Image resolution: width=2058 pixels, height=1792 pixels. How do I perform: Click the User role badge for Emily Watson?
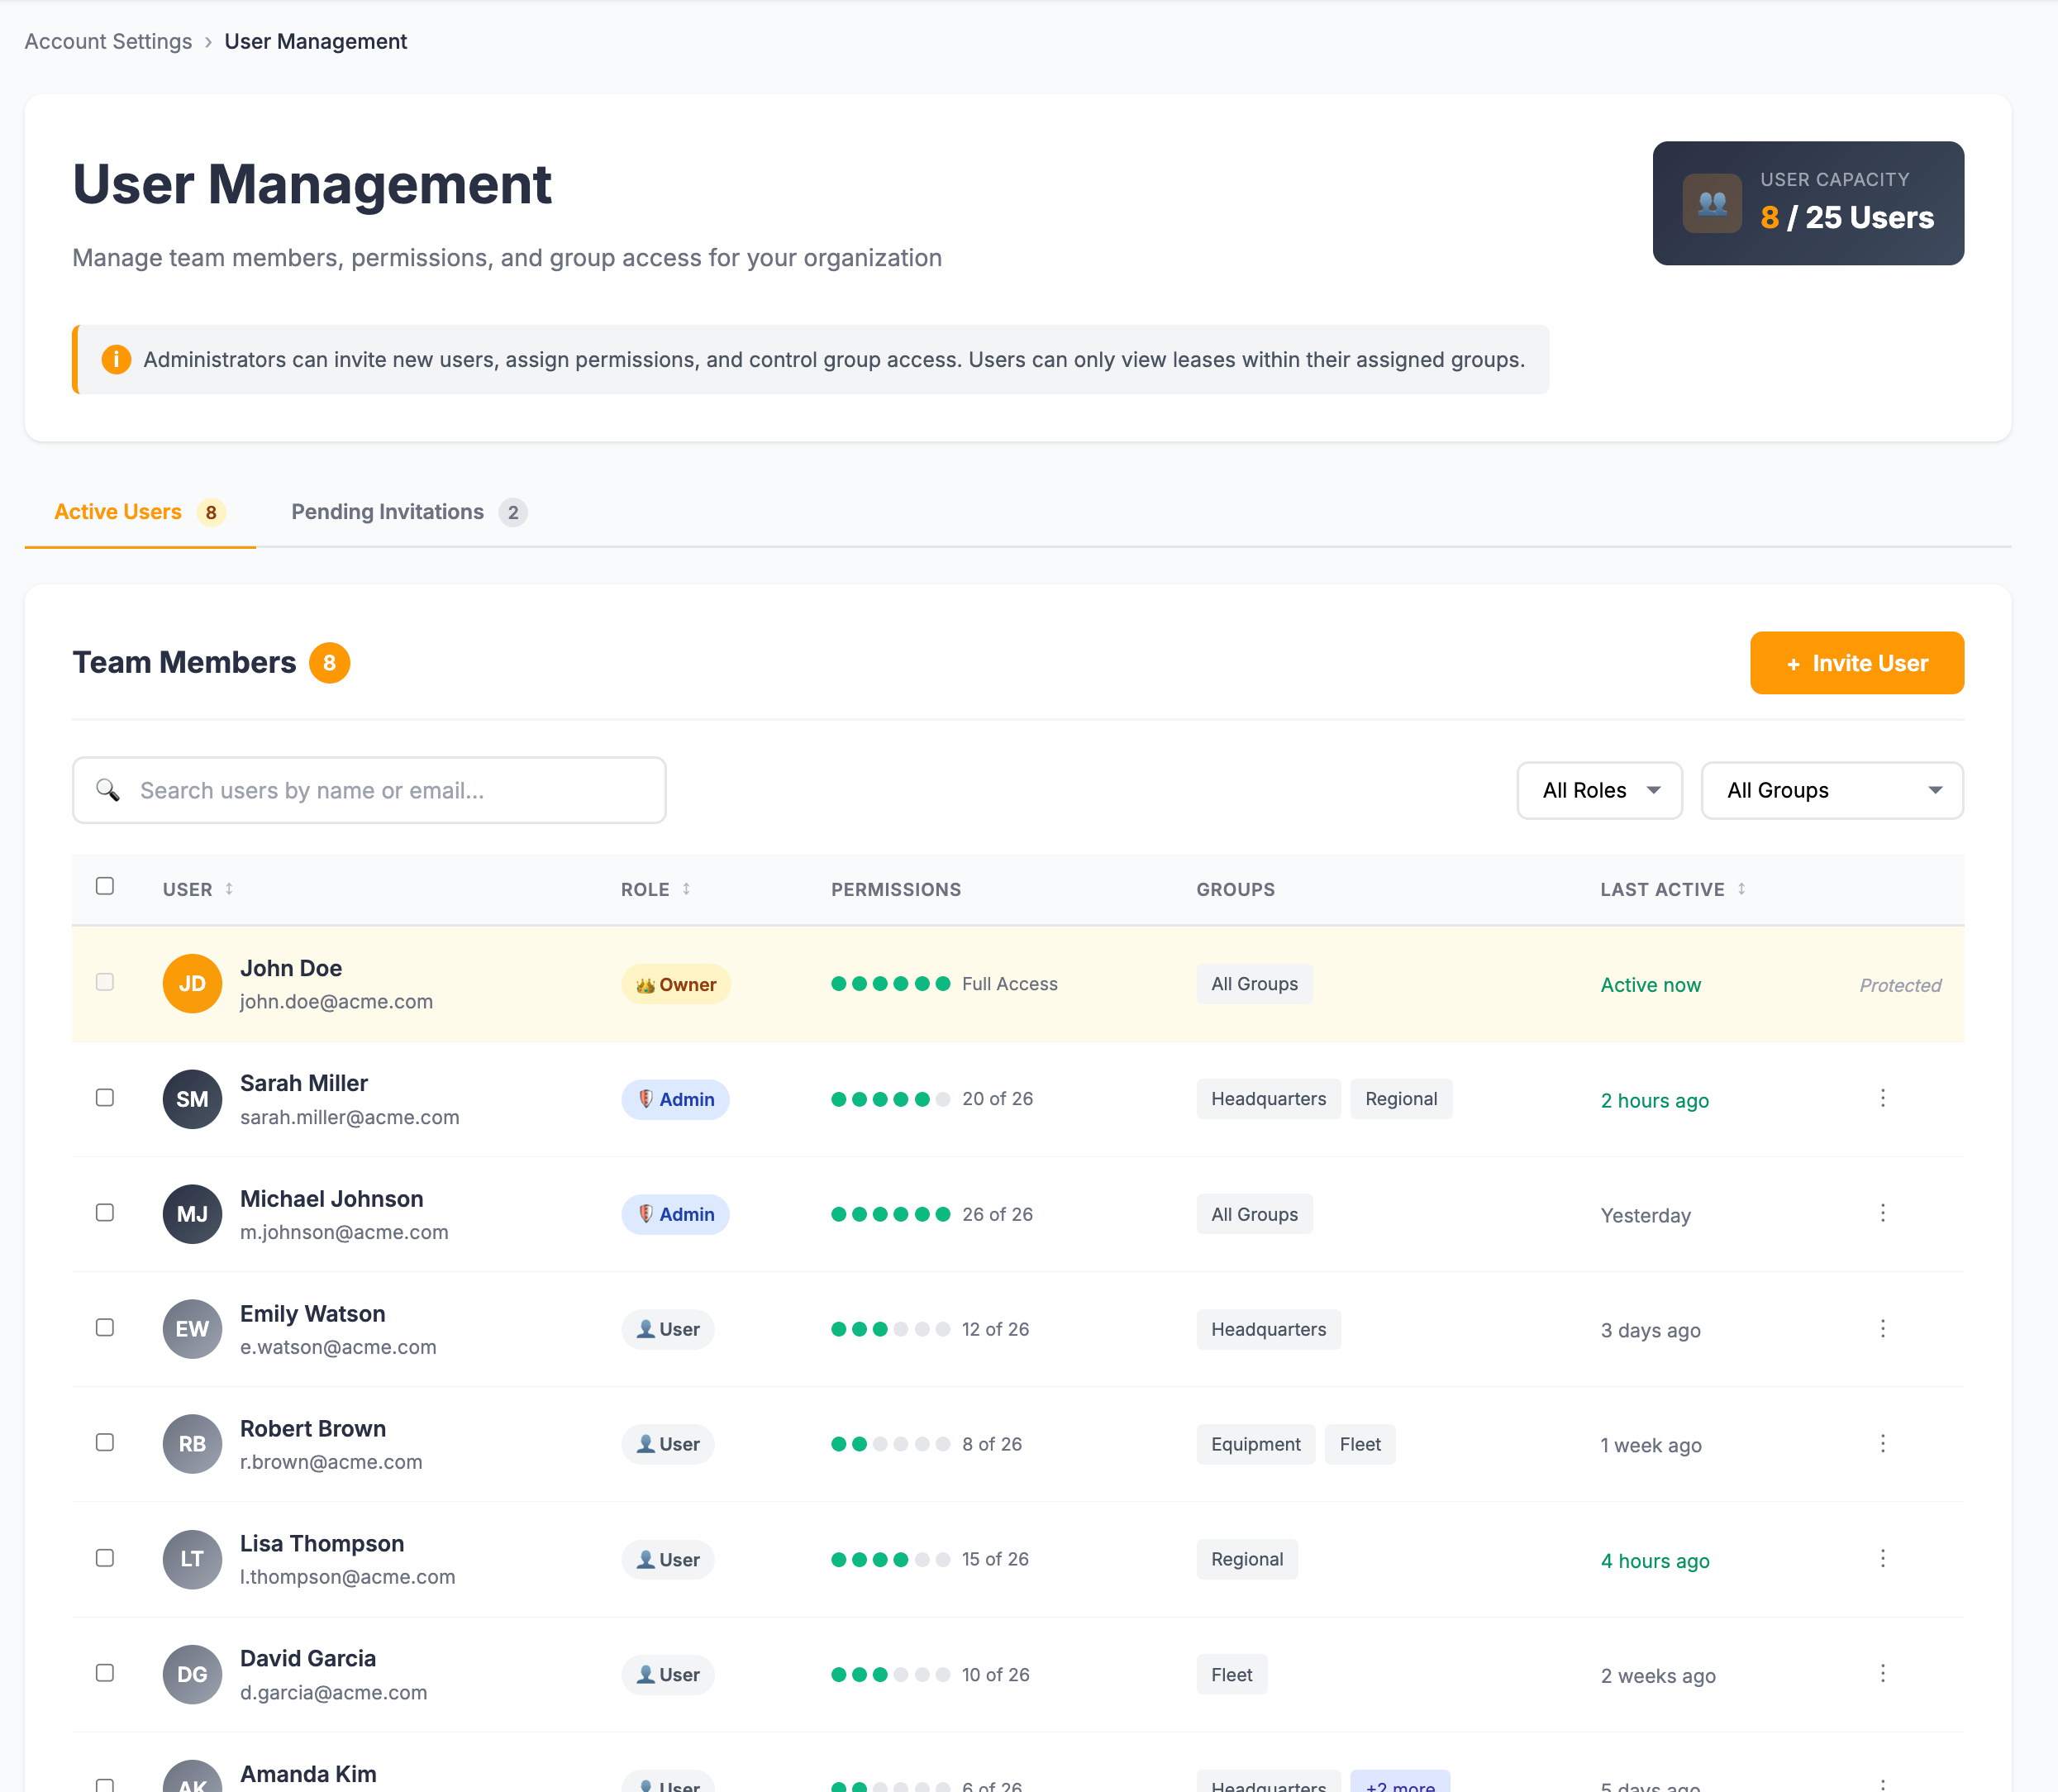pyautogui.click(x=667, y=1329)
